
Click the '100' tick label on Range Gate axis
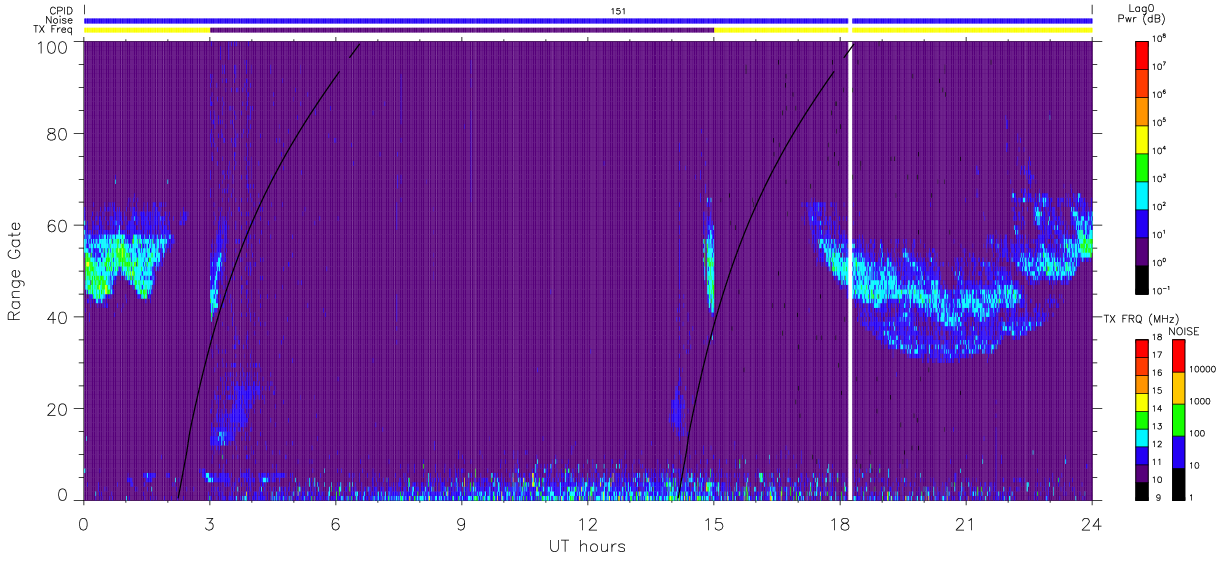click(54, 46)
